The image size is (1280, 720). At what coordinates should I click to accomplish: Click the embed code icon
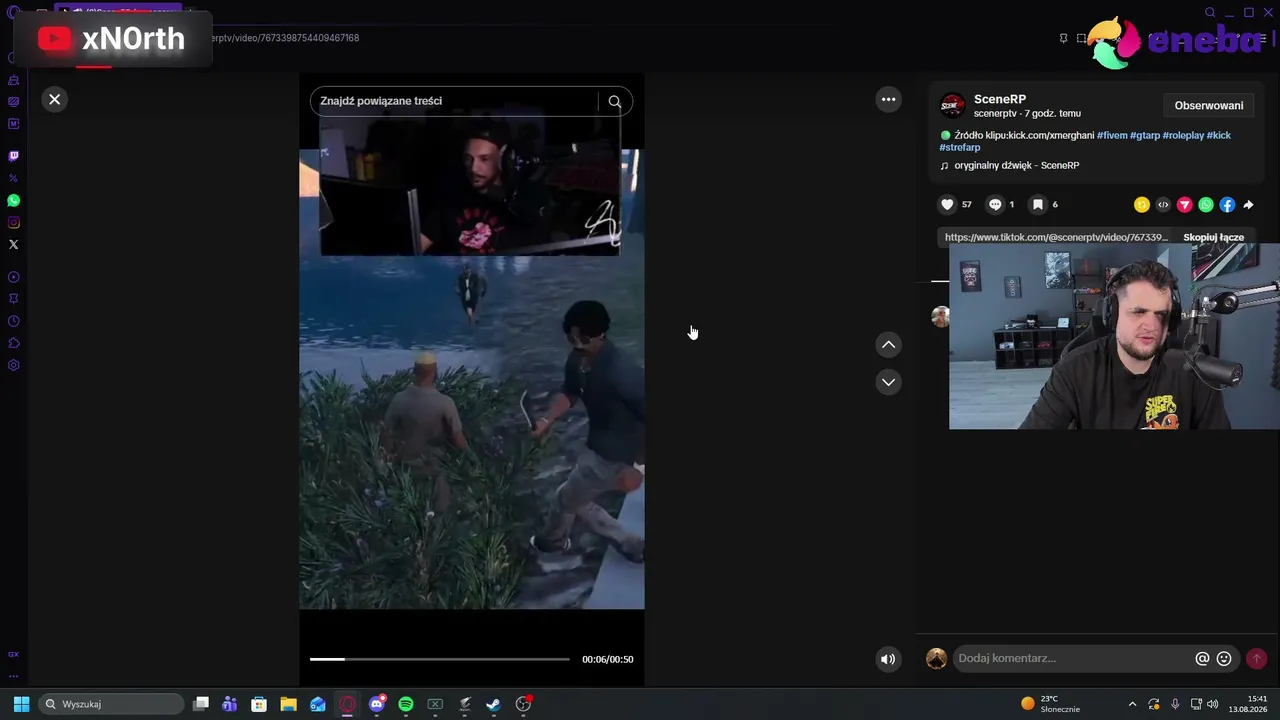pyautogui.click(x=1163, y=205)
